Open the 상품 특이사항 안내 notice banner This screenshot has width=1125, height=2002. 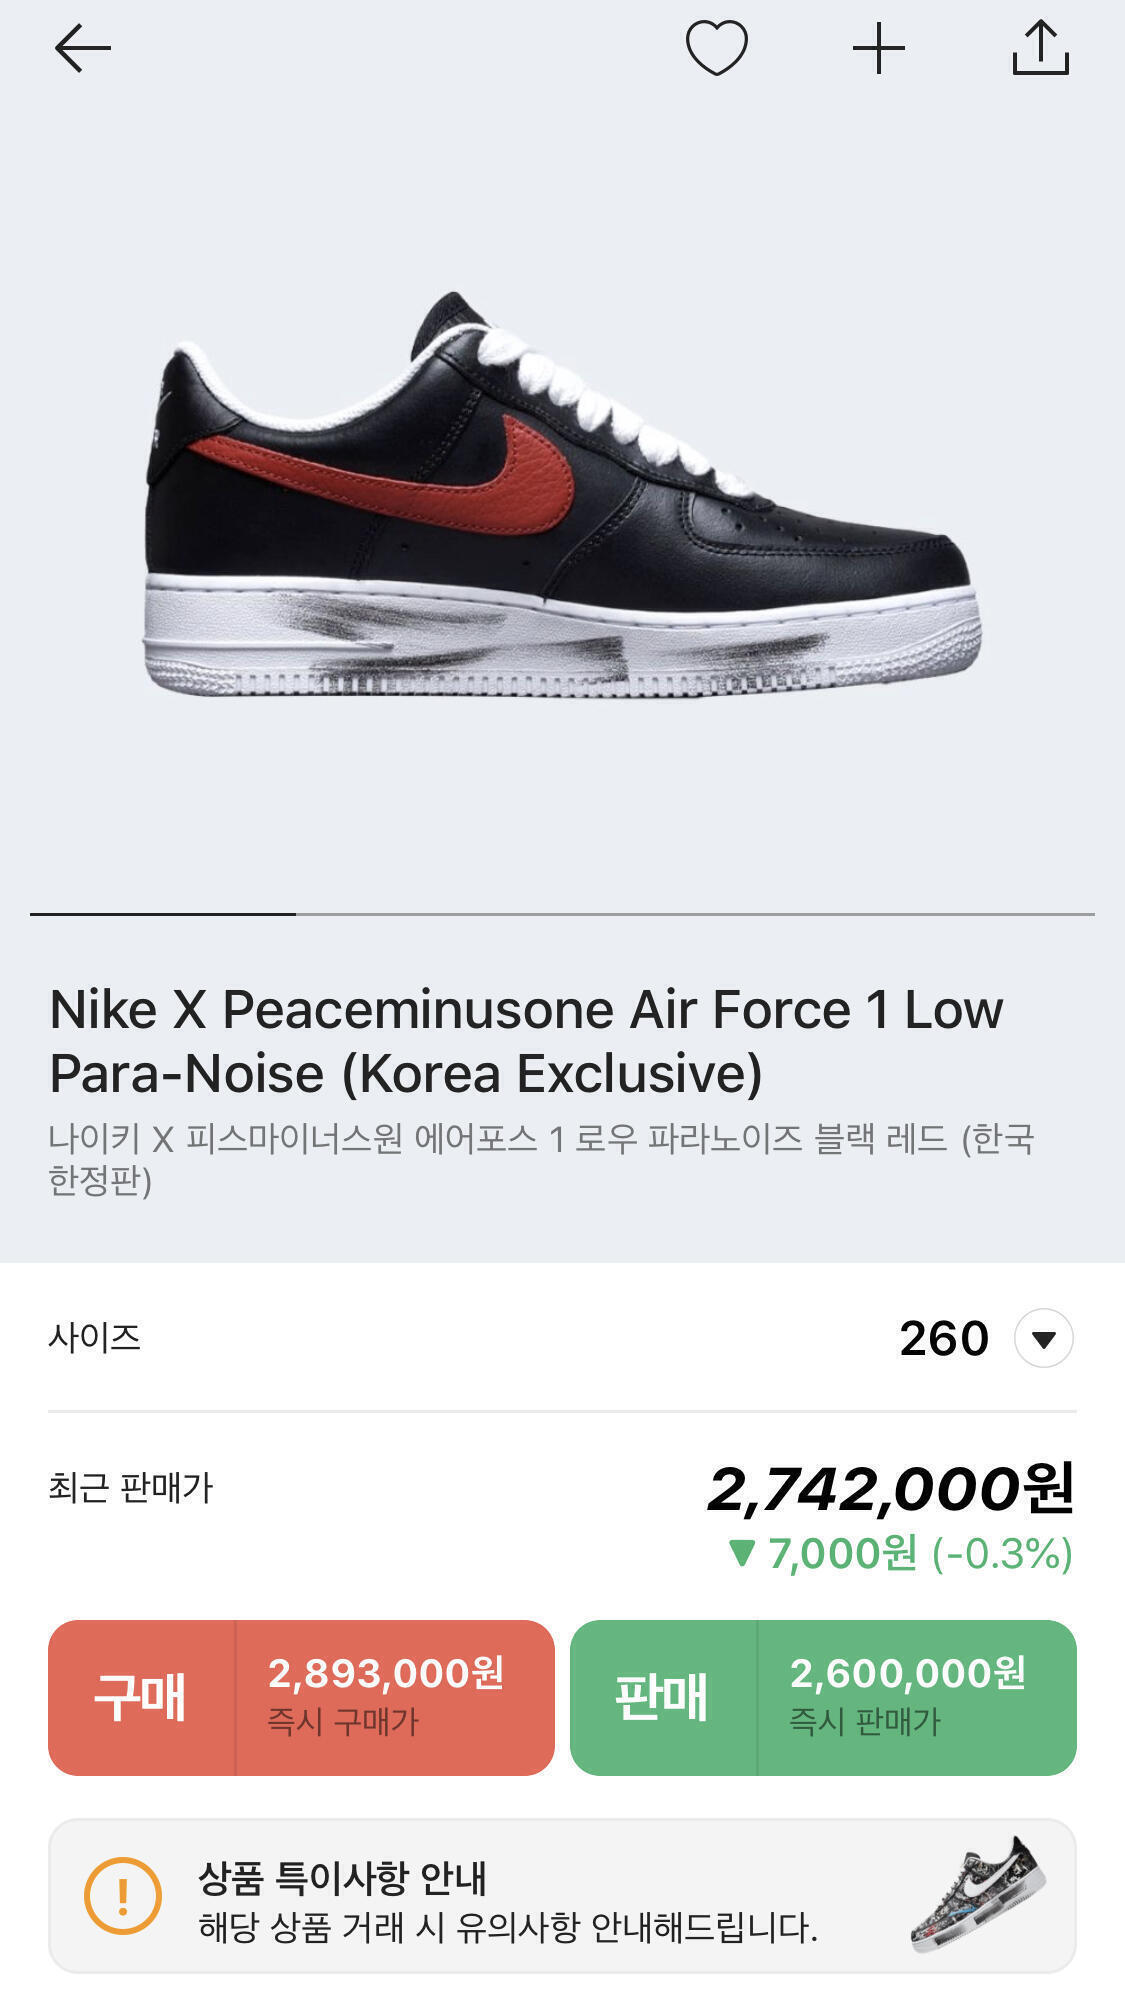coord(507,1896)
